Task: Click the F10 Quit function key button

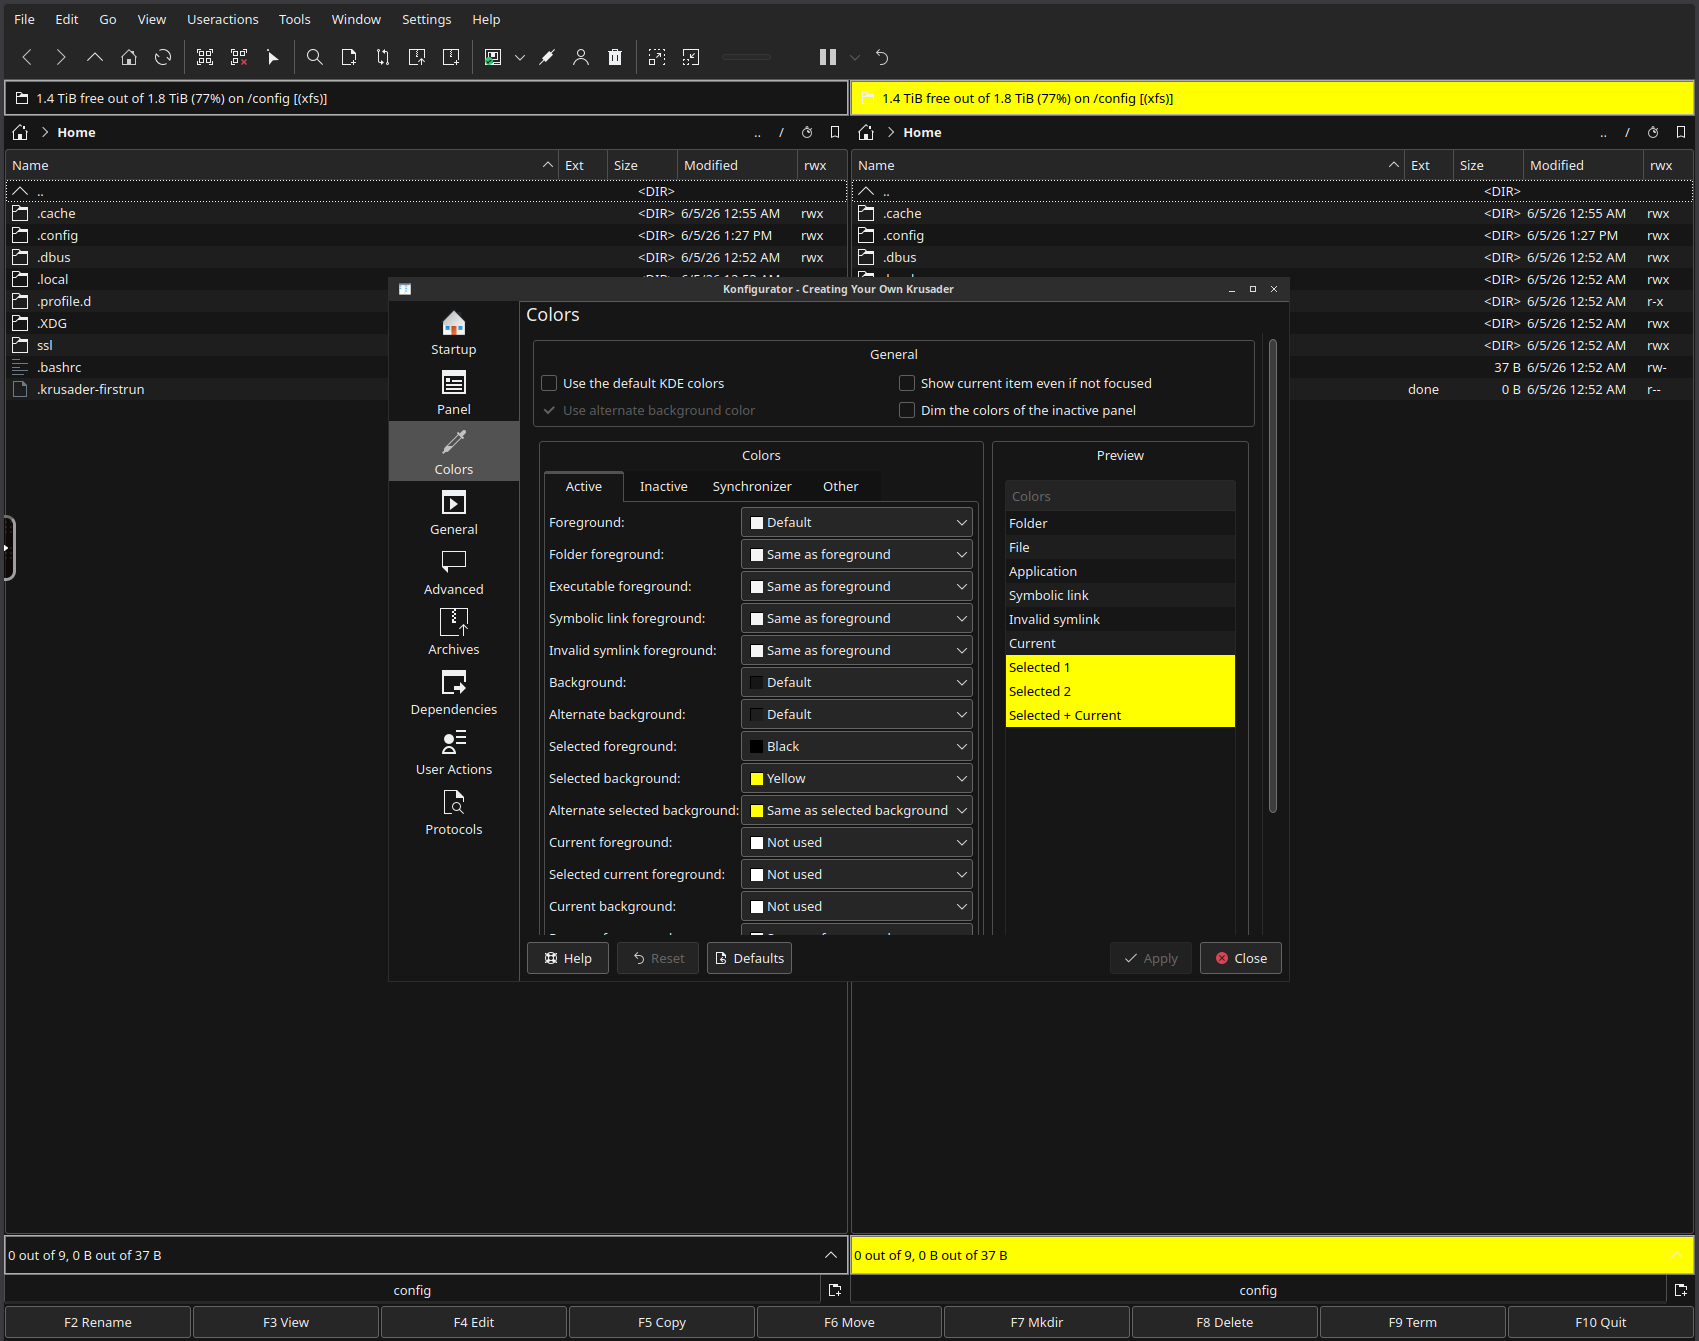Action: point(1601,1322)
